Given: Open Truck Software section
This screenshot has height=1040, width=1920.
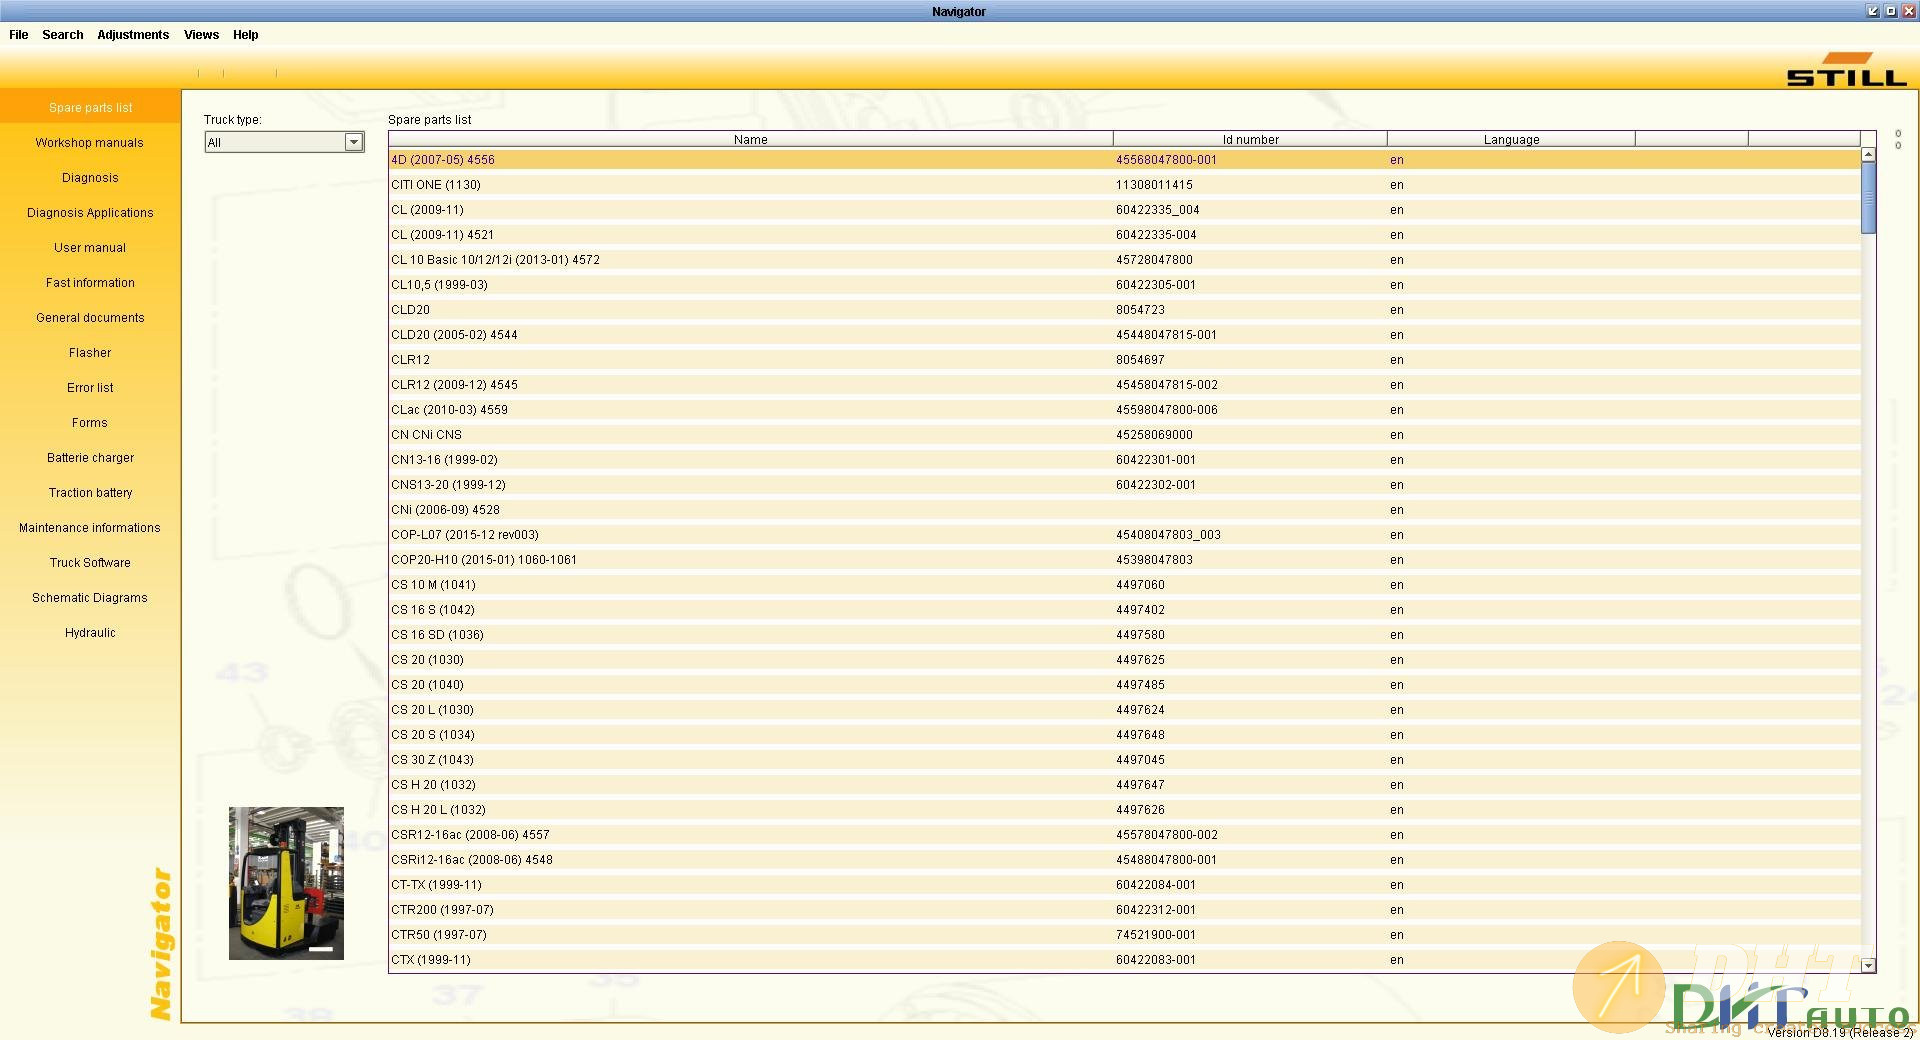Looking at the screenshot, I should pos(90,563).
